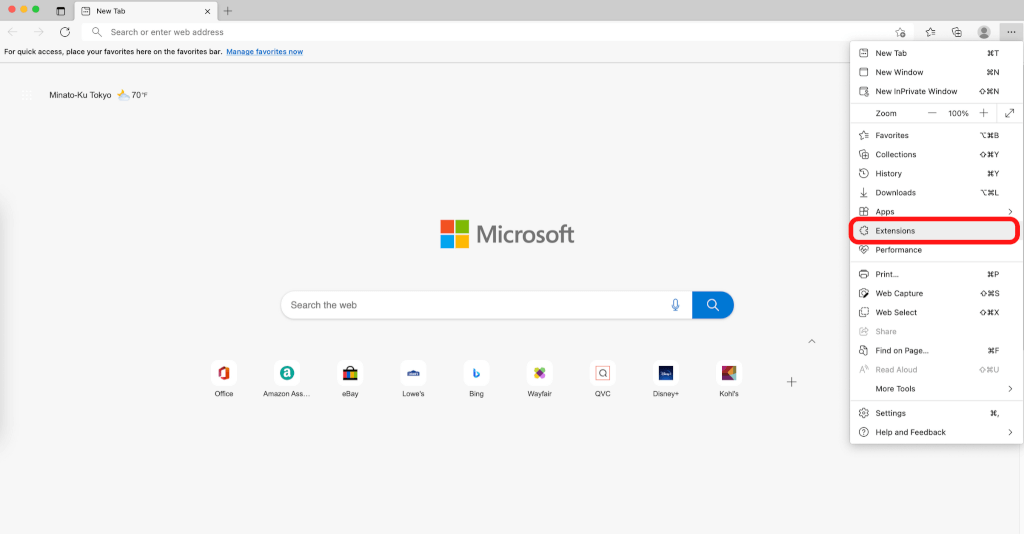Decrease zoom with the minus button
The width and height of the screenshot is (1024, 534).
[932, 113]
